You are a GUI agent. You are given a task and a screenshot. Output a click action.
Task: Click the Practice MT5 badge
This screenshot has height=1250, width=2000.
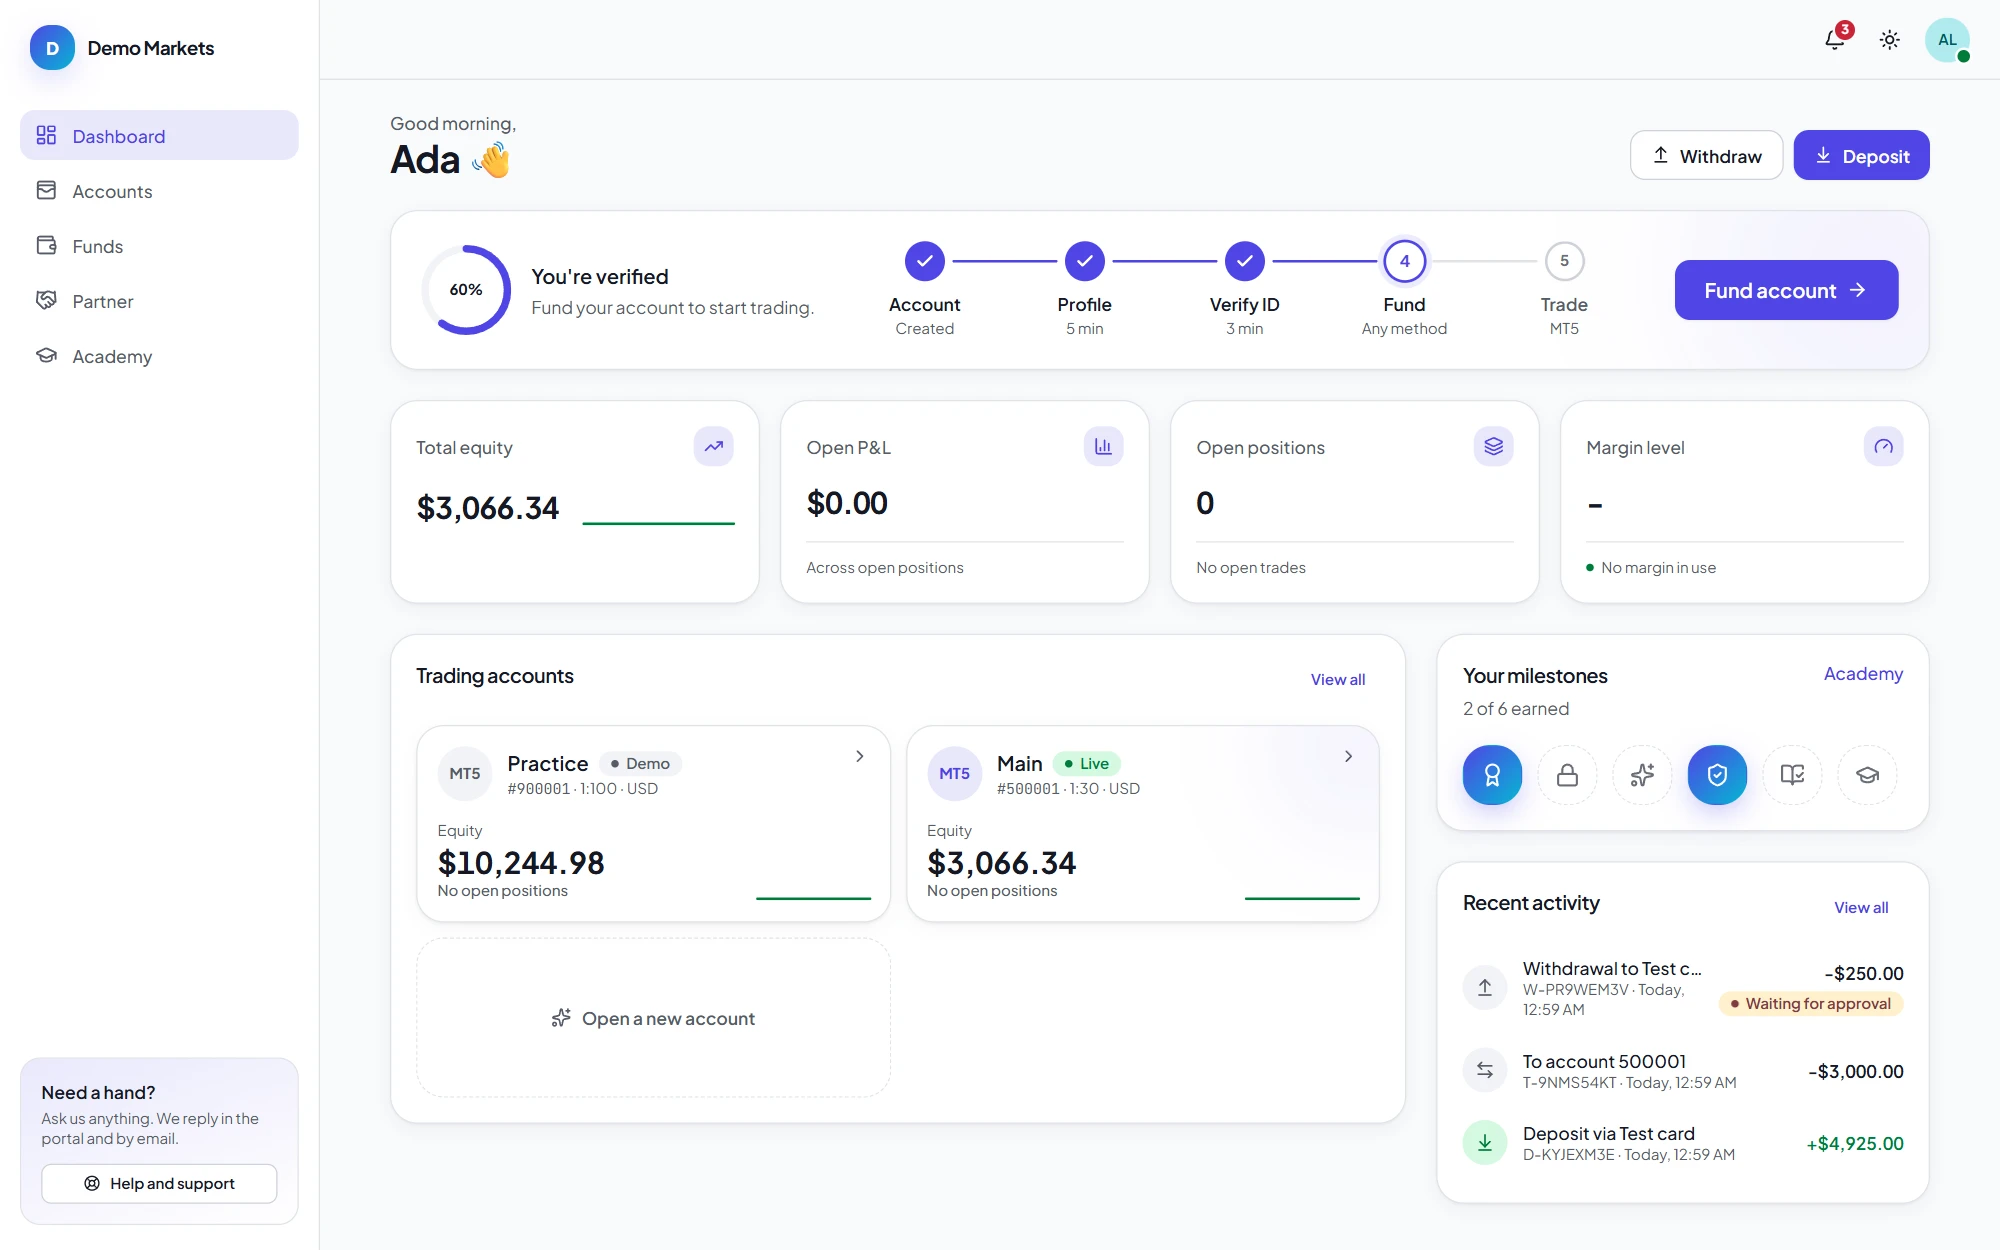pyautogui.click(x=465, y=774)
